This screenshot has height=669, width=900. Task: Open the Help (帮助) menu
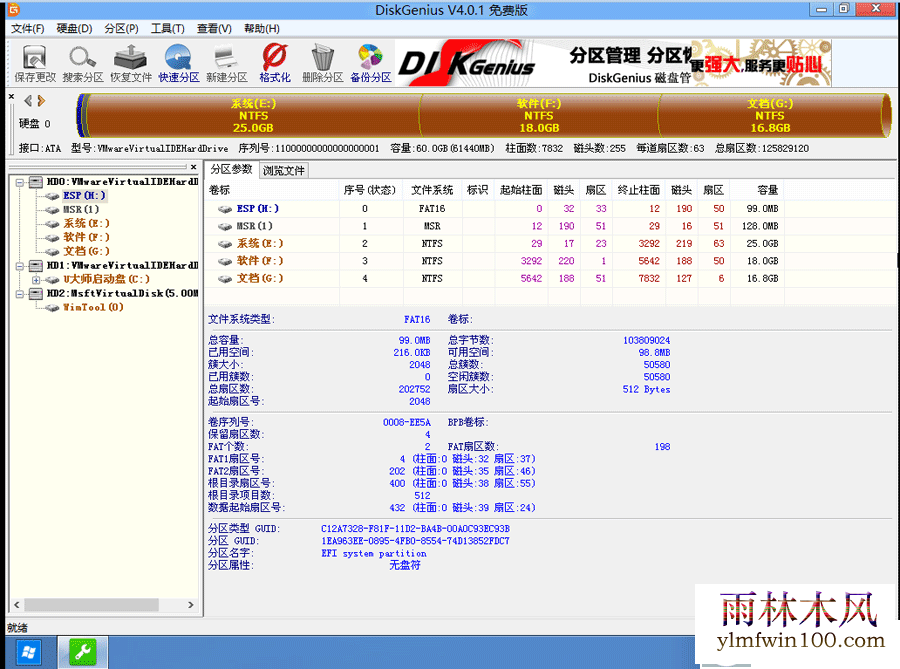coord(262,29)
